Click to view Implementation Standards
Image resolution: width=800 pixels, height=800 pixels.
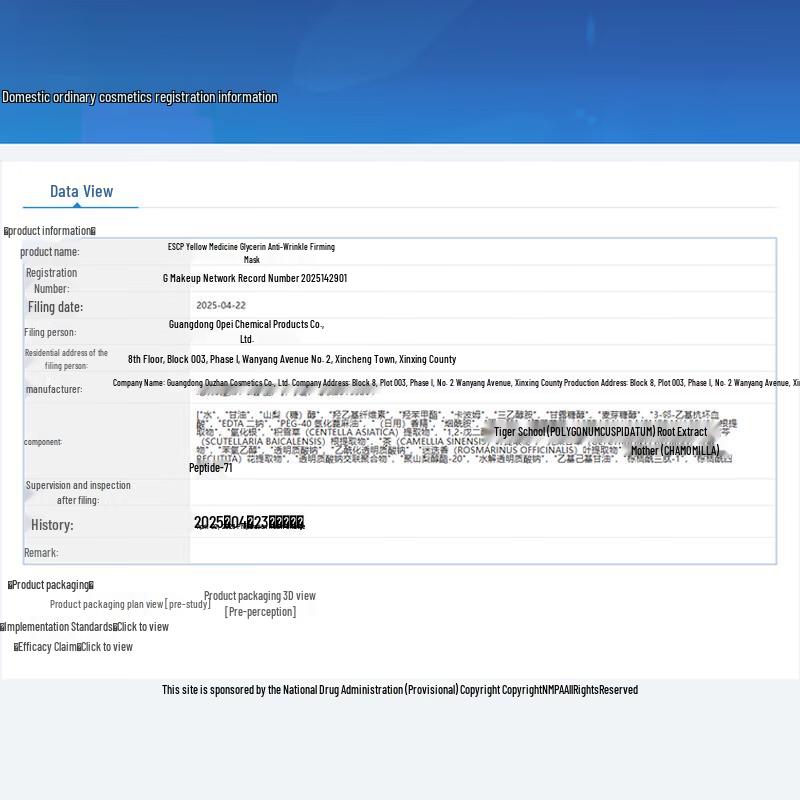tap(141, 627)
